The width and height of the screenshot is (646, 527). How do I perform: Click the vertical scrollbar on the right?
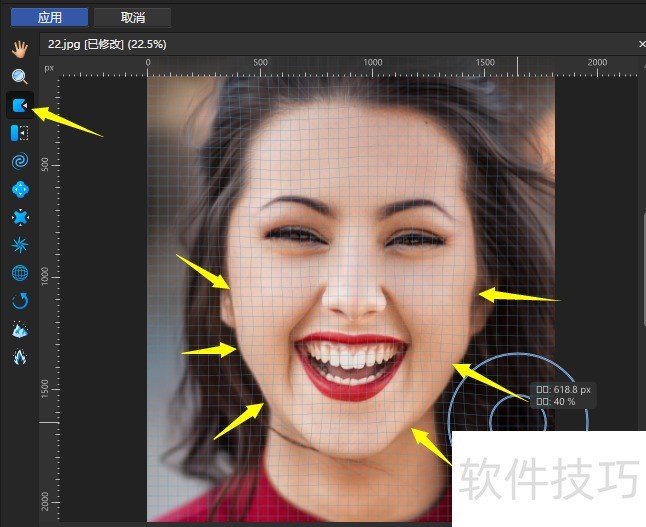[644, 270]
